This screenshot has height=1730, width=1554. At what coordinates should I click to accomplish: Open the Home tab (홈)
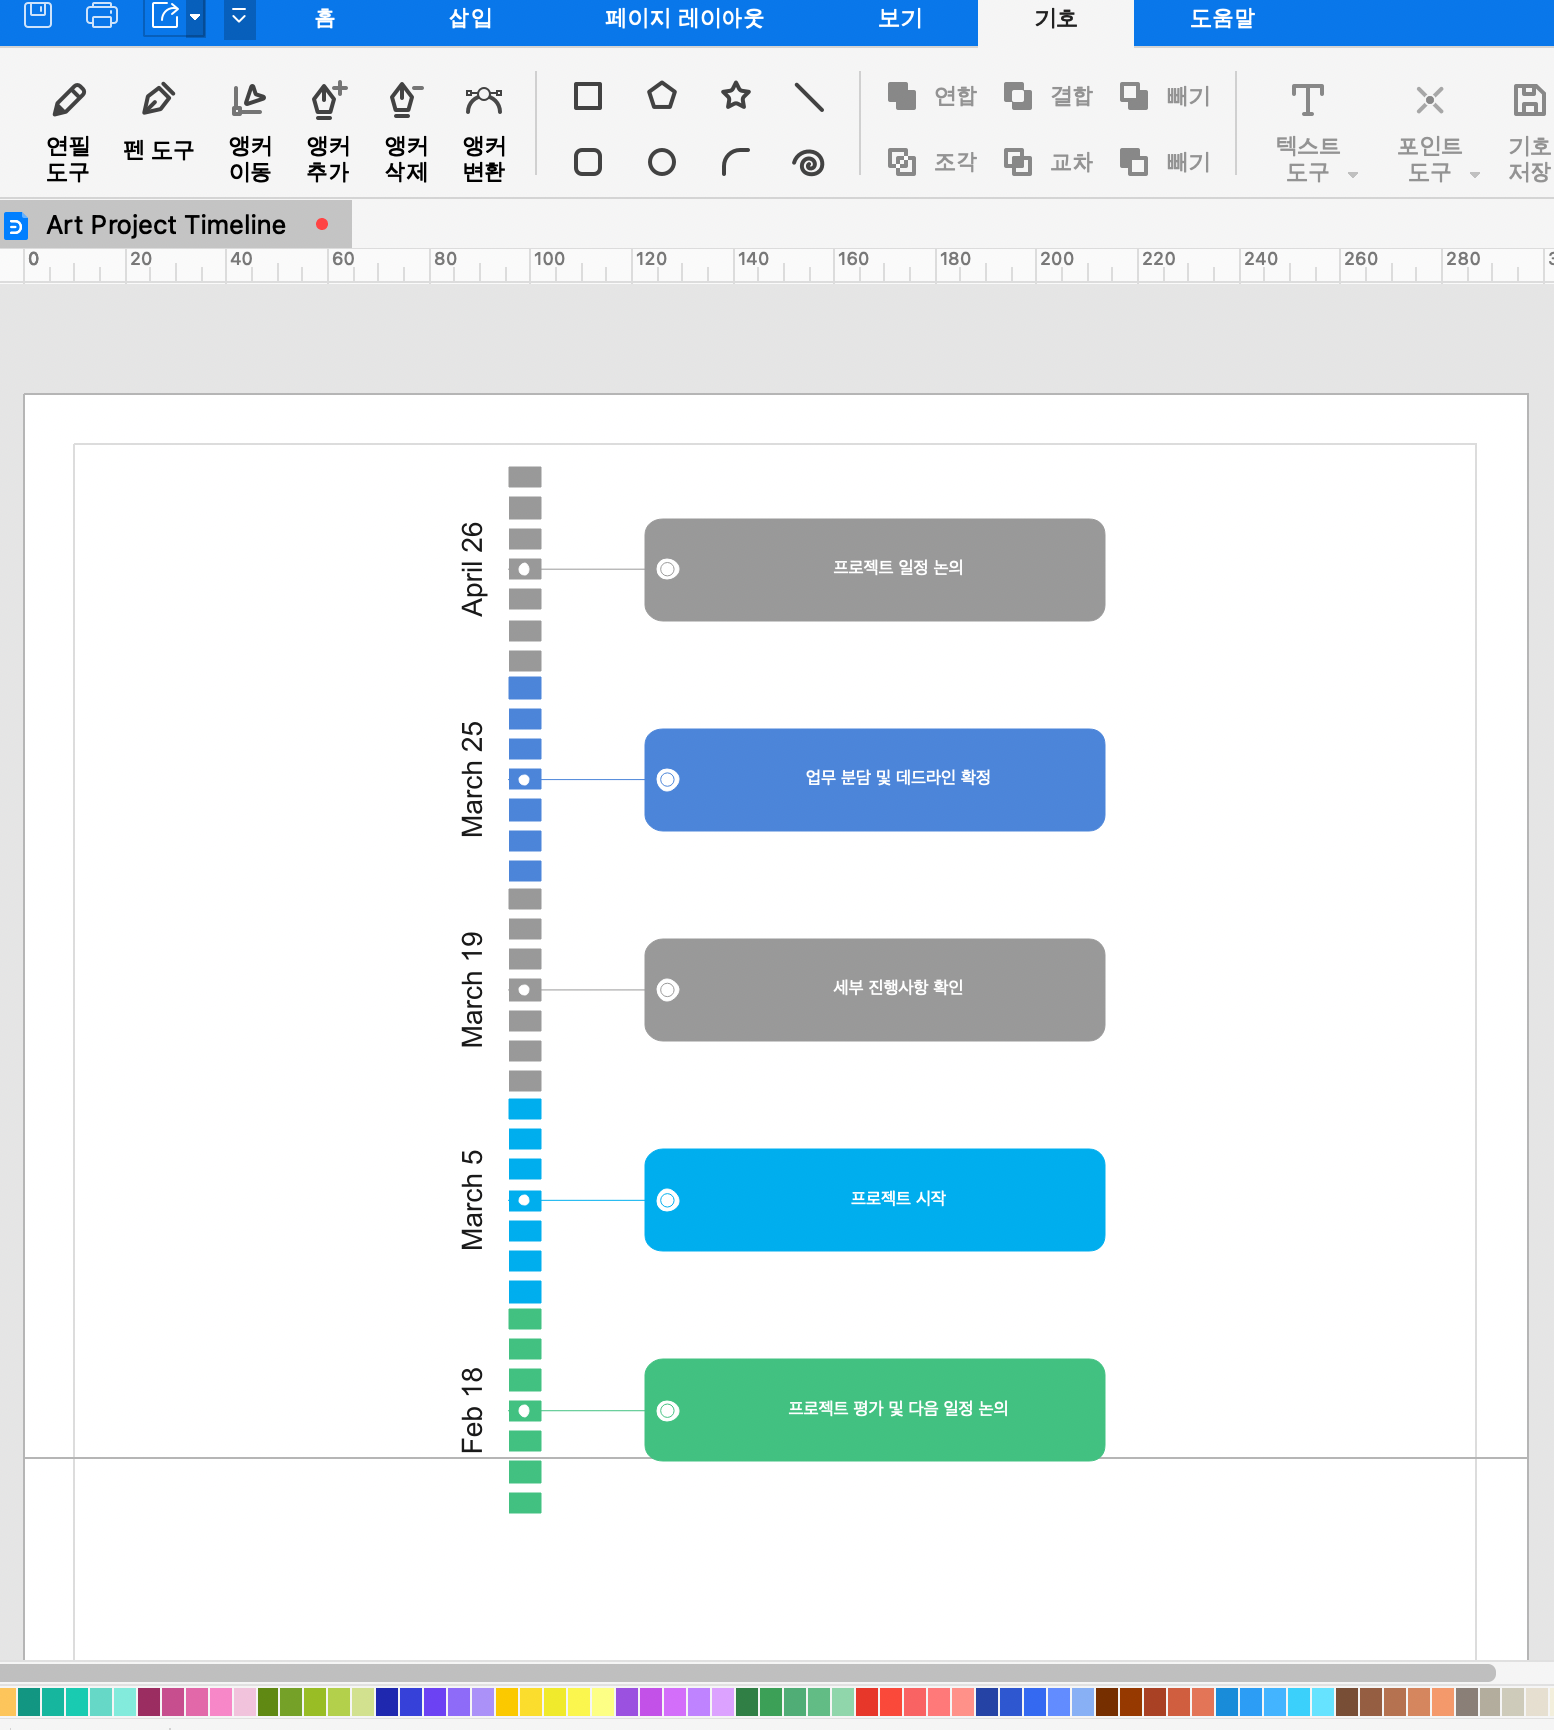pyautogui.click(x=325, y=19)
